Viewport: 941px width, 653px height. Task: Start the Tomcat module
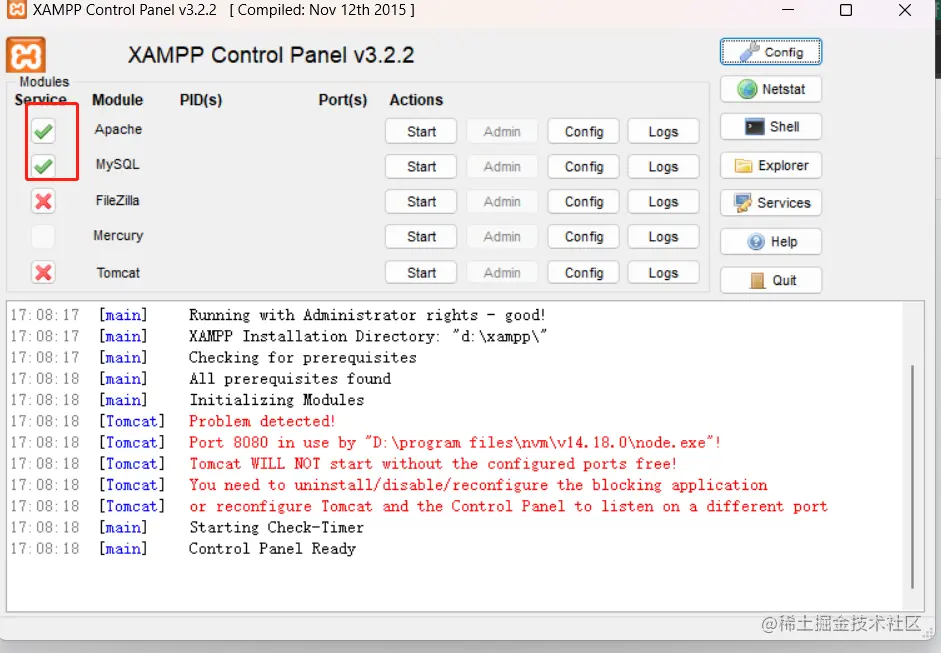421,272
